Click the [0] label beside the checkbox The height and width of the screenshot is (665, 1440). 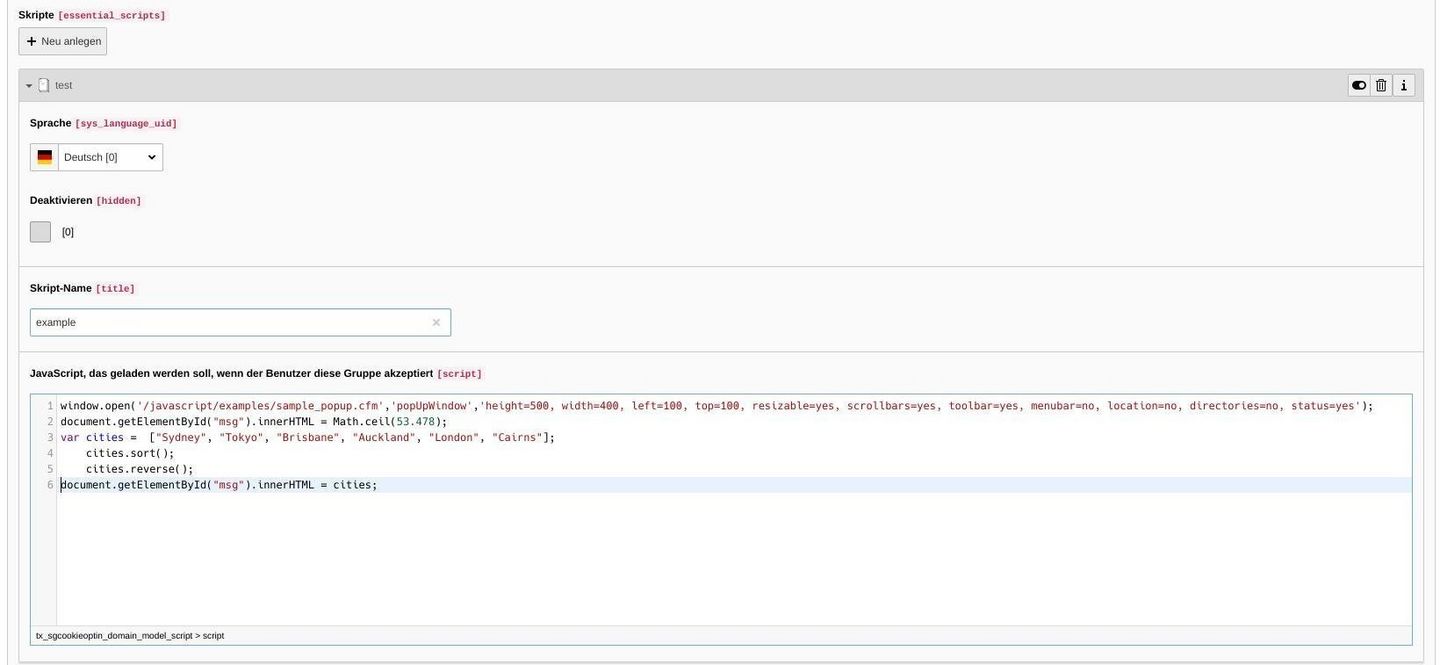pyautogui.click(x=68, y=232)
